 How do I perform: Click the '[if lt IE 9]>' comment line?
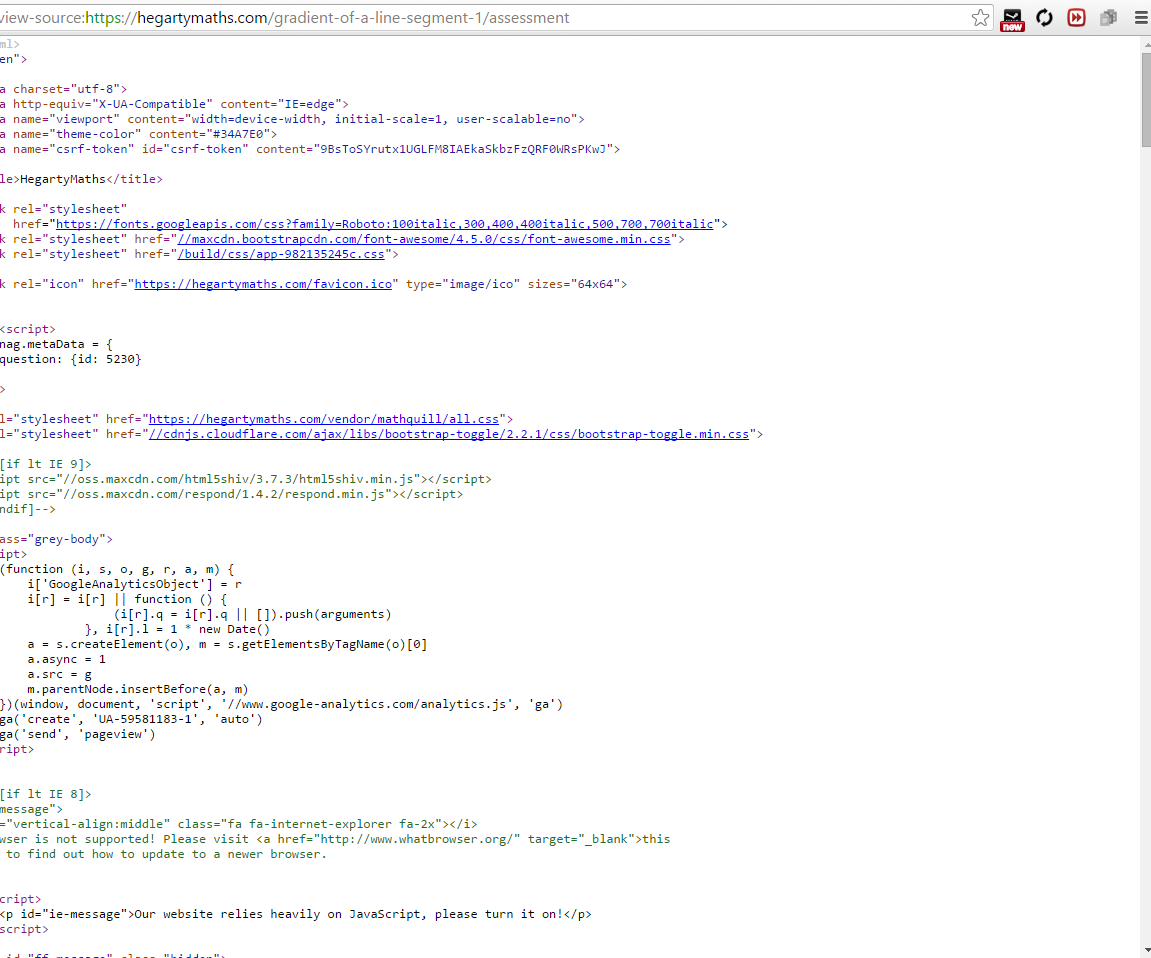click(46, 464)
